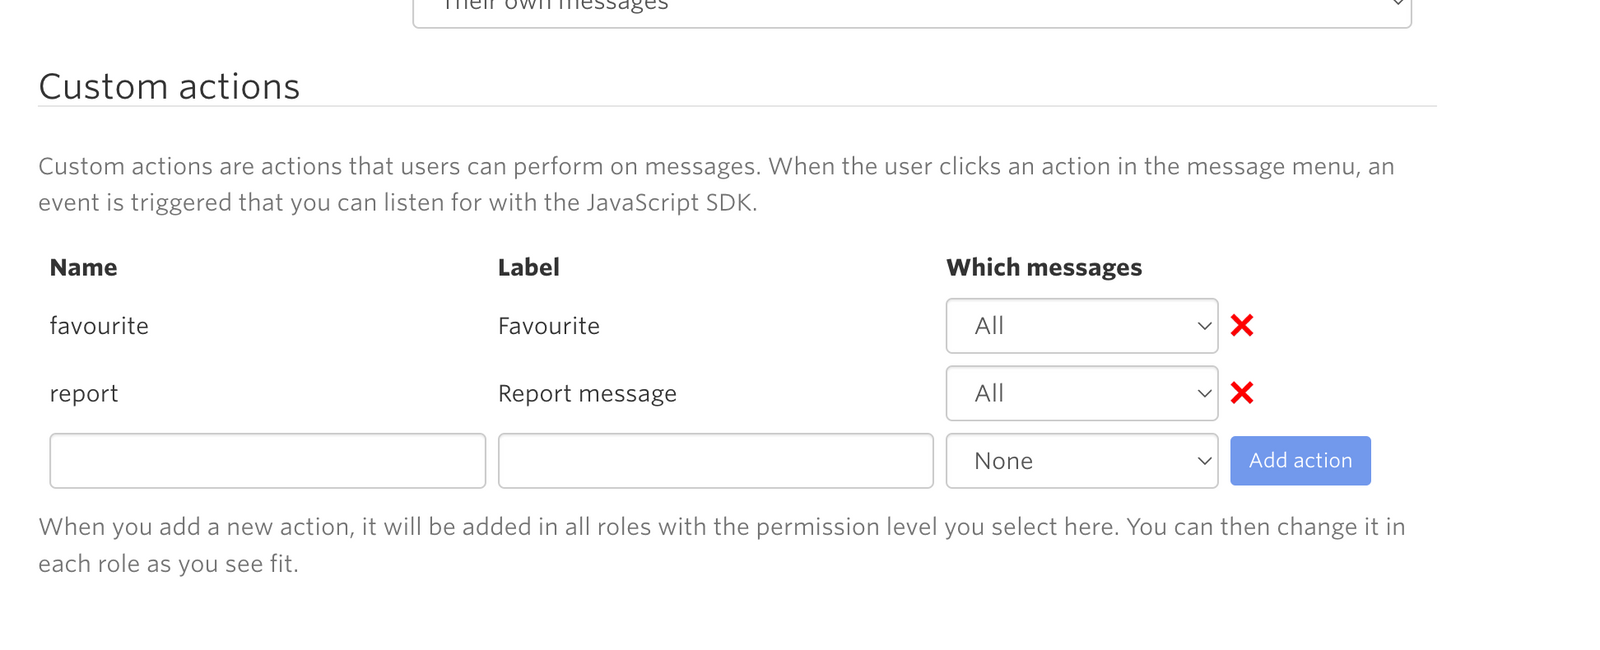The width and height of the screenshot is (1600, 650).
Task: Open the None permission dropdown
Action: coord(1081,461)
